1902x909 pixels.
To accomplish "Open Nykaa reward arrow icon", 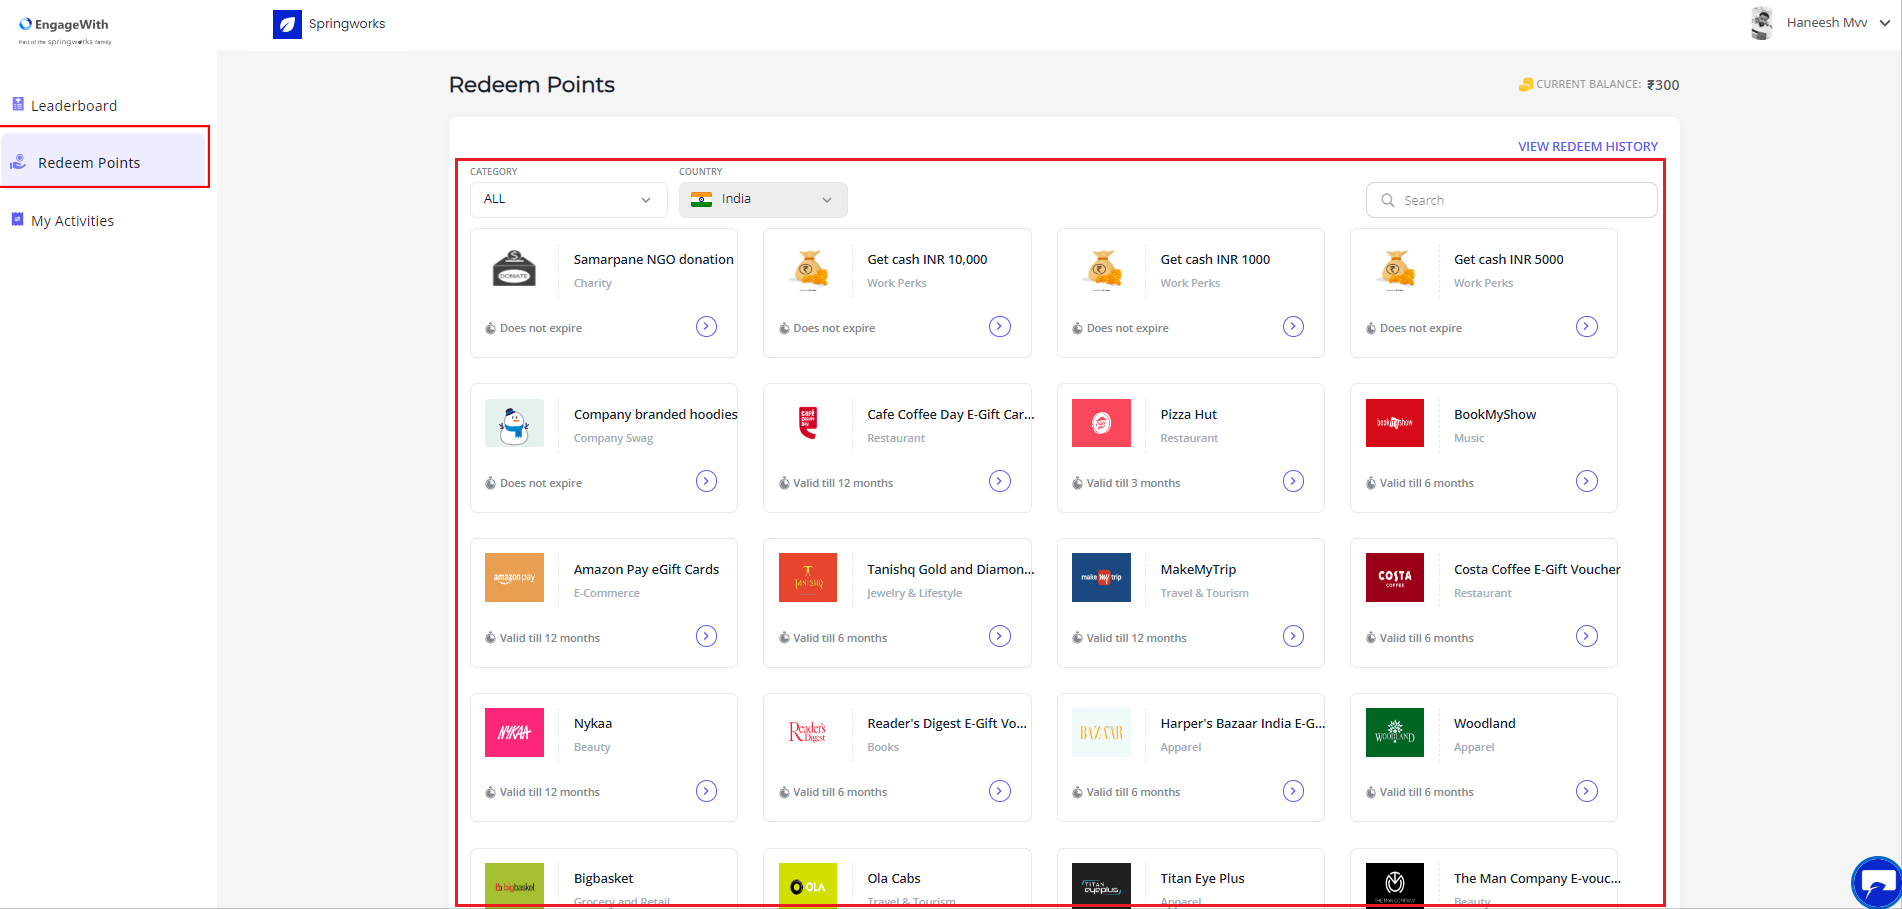I will click(706, 791).
